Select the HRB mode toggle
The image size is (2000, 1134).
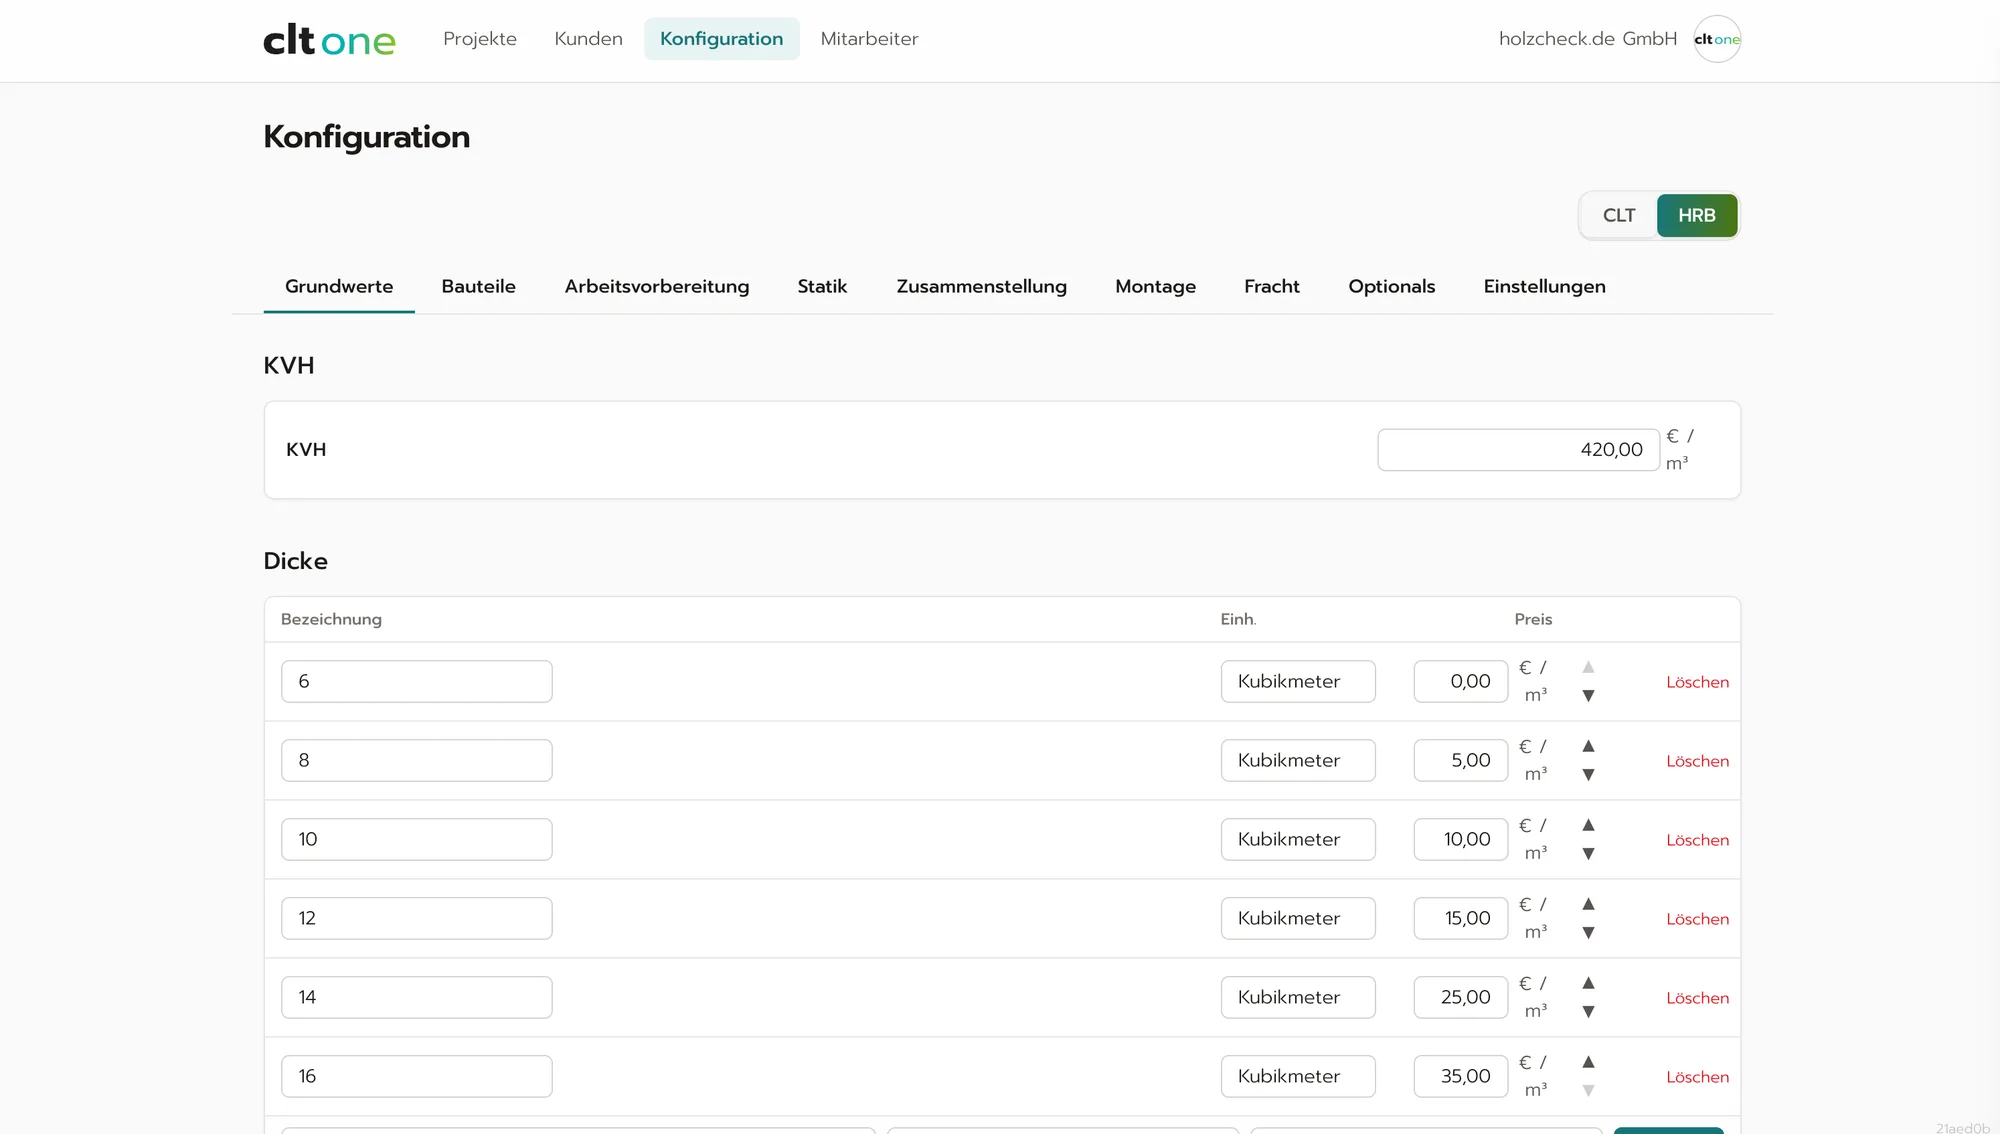pos(1696,216)
